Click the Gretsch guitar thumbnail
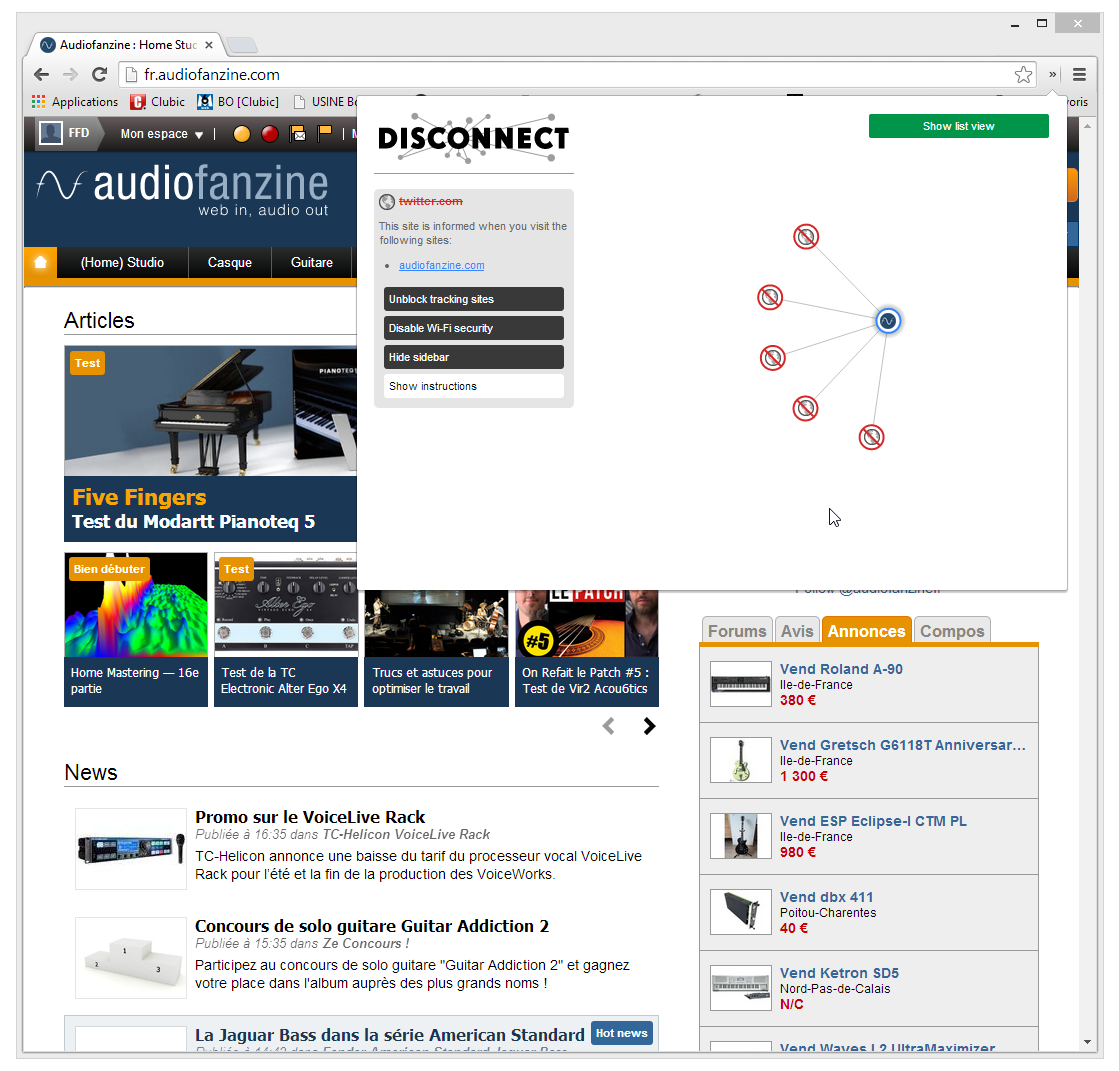 (x=741, y=760)
